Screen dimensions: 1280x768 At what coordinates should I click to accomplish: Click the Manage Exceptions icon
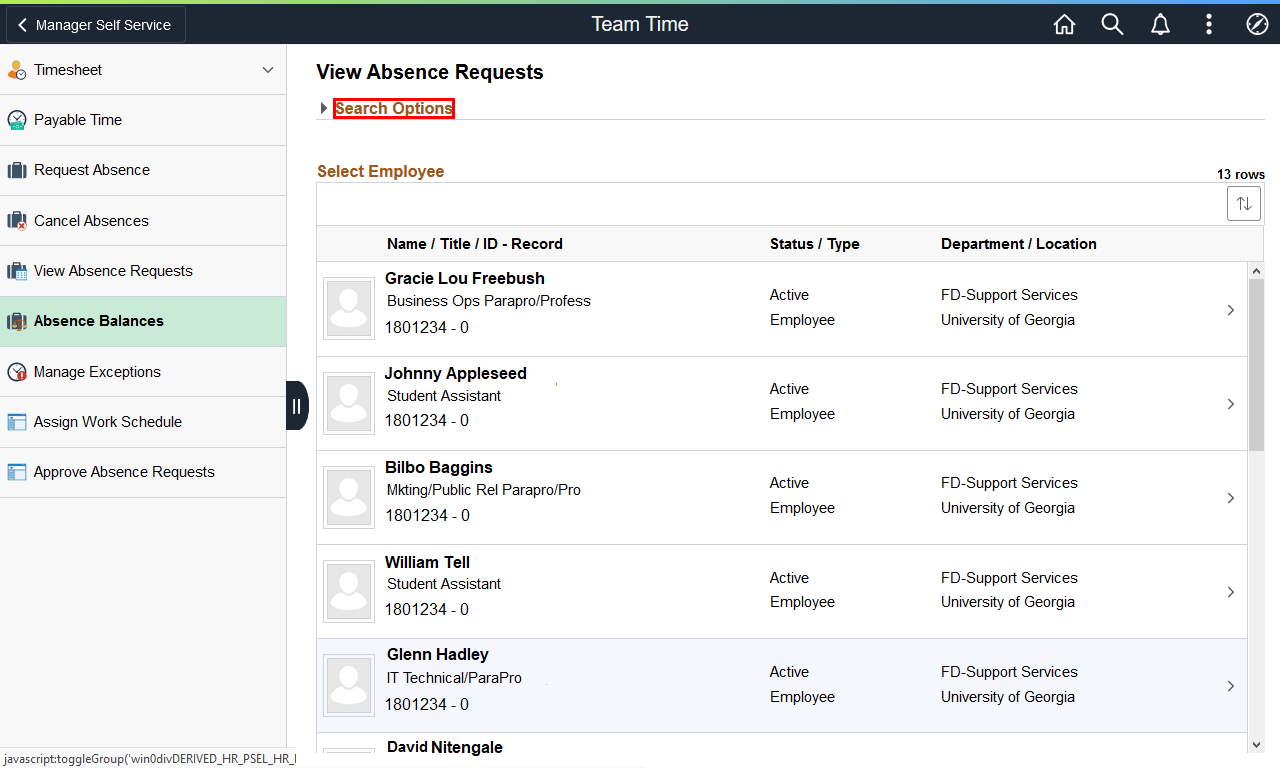pyautogui.click(x=16, y=372)
